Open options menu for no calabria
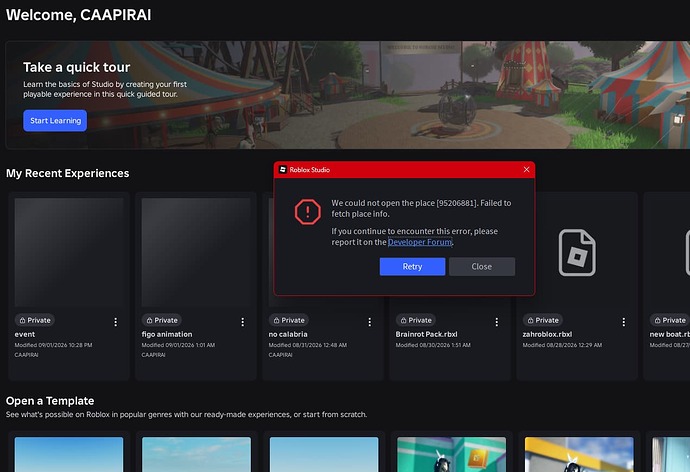The height and width of the screenshot is (472, 690). pyautogui.click(x=370, y=322)
